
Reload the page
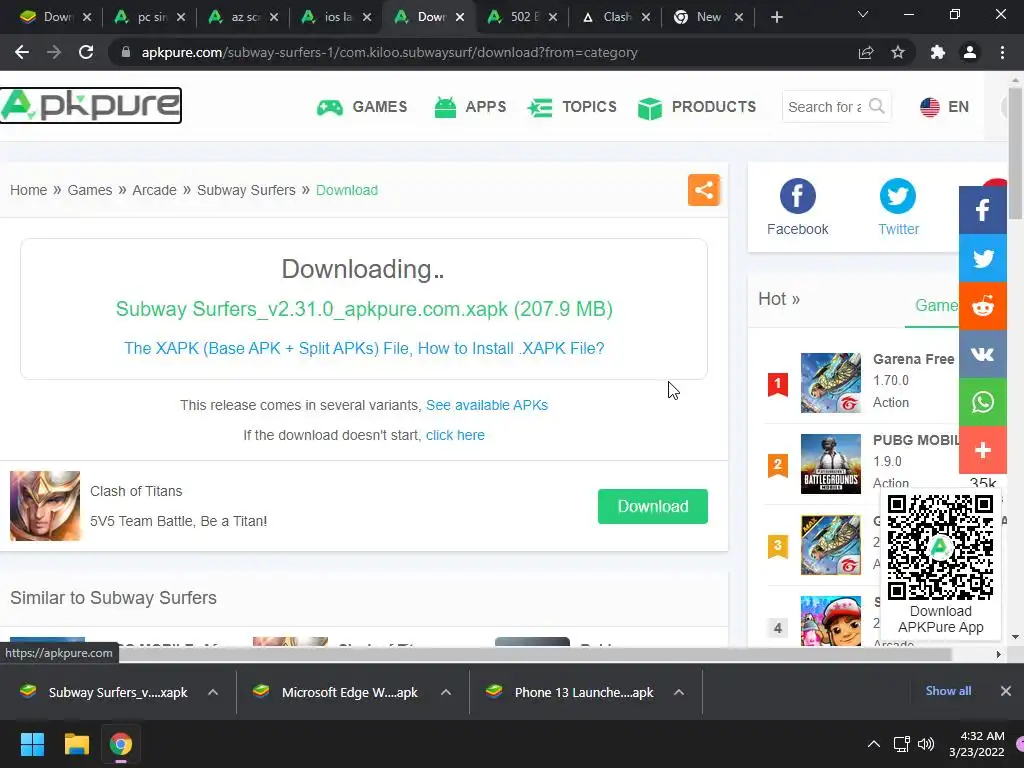click(x=86, y=52)
